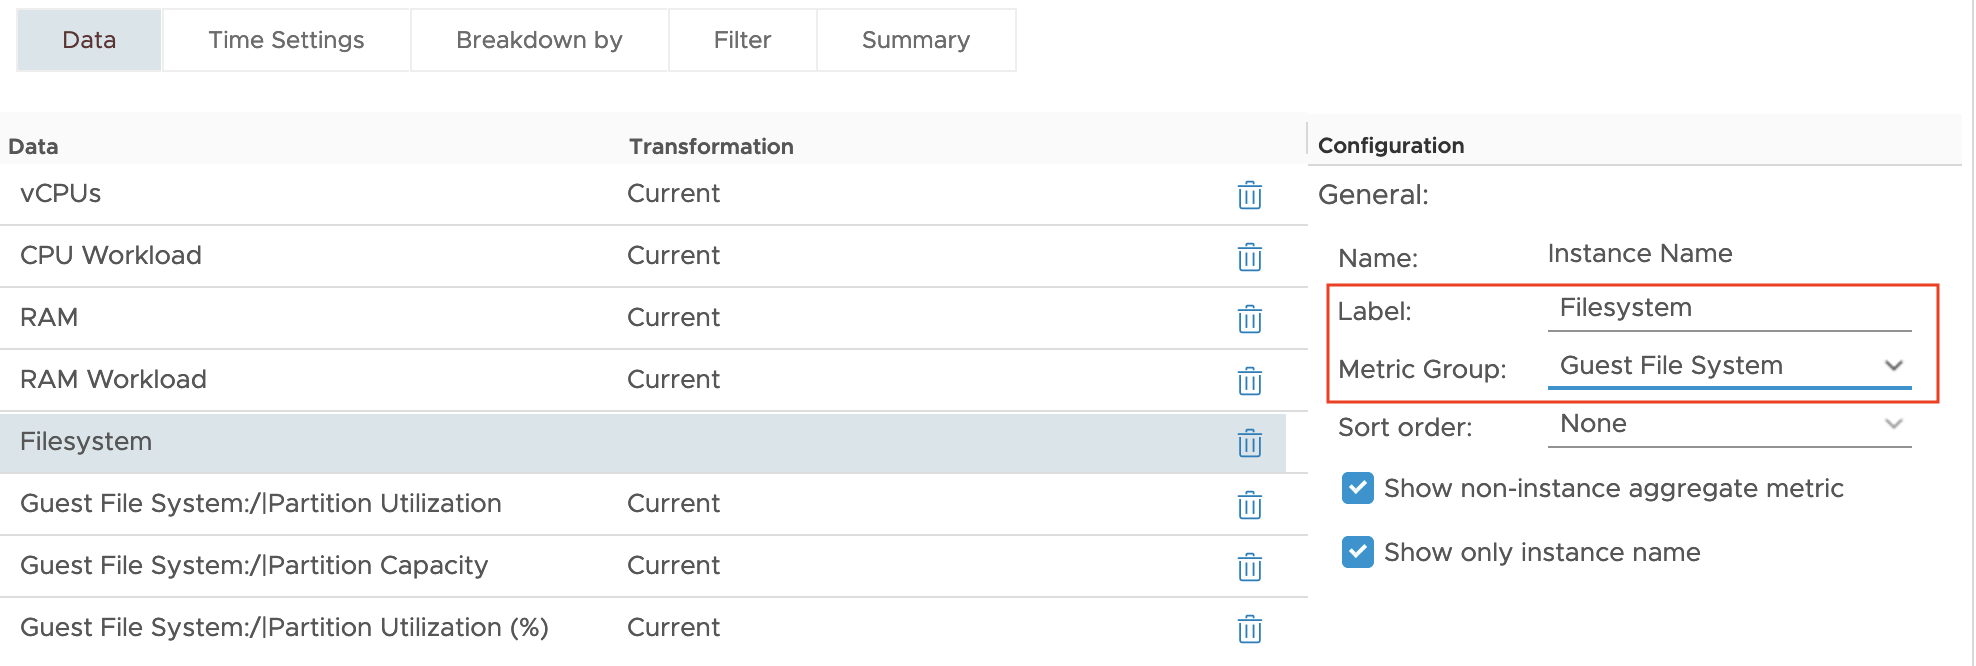Select the Summary tab
The height and width of the screenshot is (666, 1976).
tap(916, 40)
